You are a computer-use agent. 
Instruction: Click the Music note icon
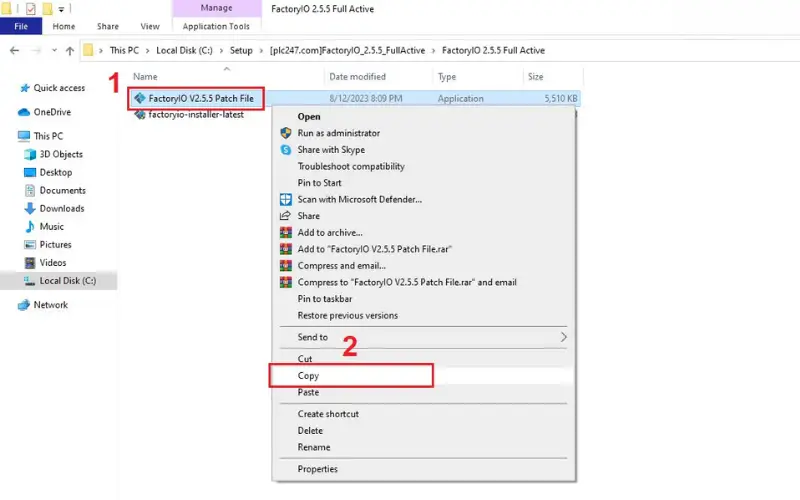[x=30, y=227]
